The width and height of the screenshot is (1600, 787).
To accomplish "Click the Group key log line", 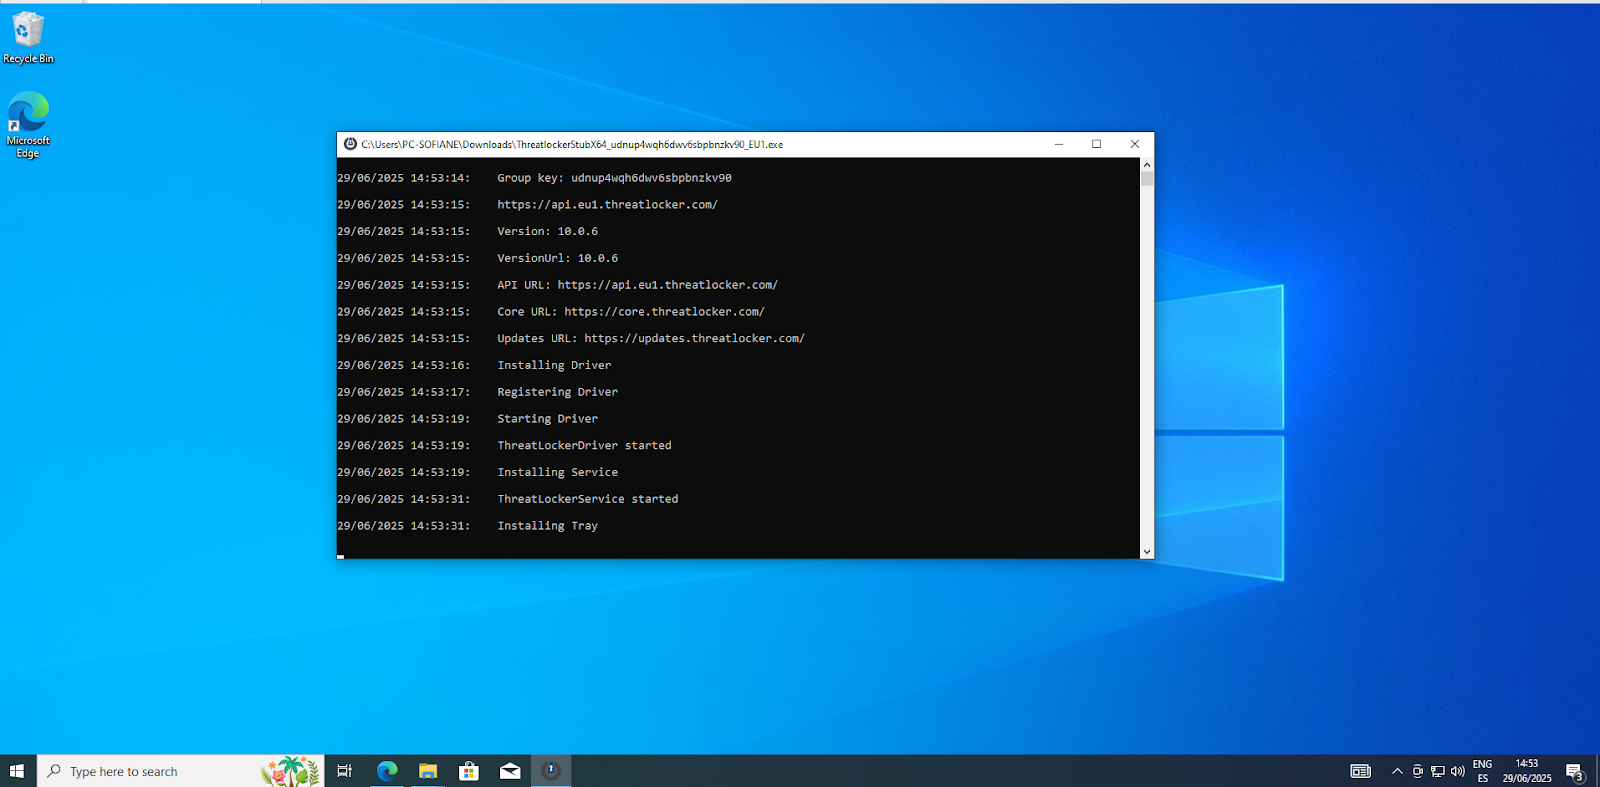I will point(534,178).
